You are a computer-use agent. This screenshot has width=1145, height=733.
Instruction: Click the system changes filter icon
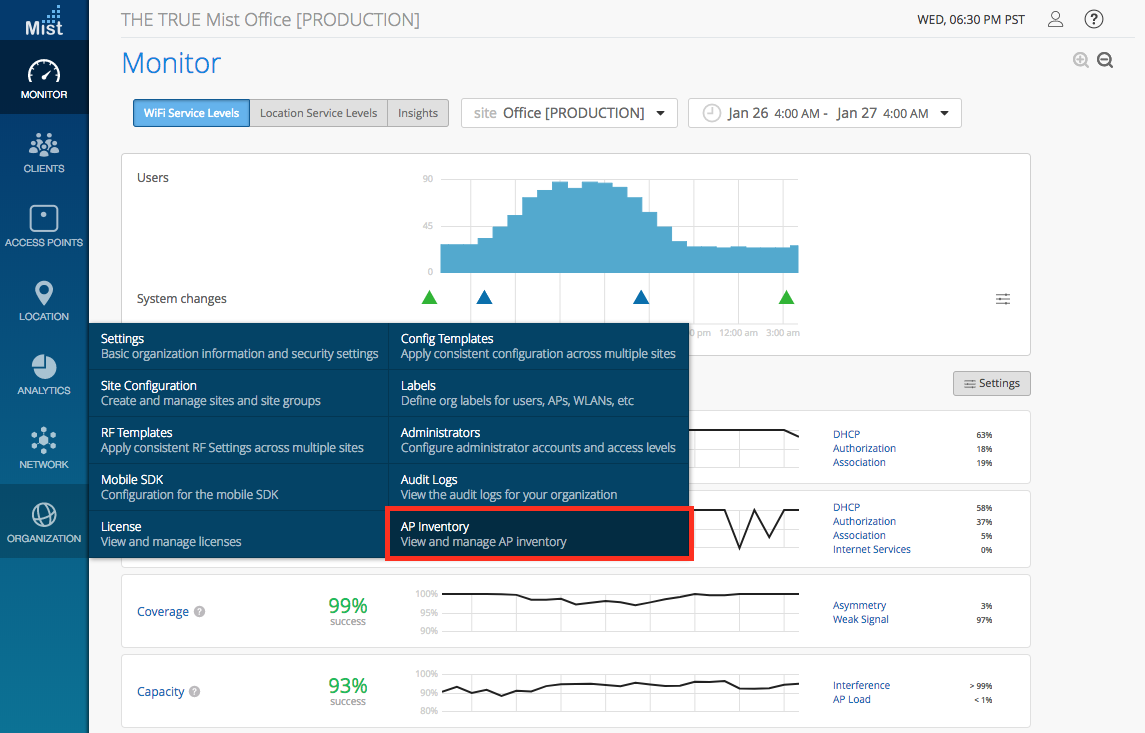(x=1003, y=299)
